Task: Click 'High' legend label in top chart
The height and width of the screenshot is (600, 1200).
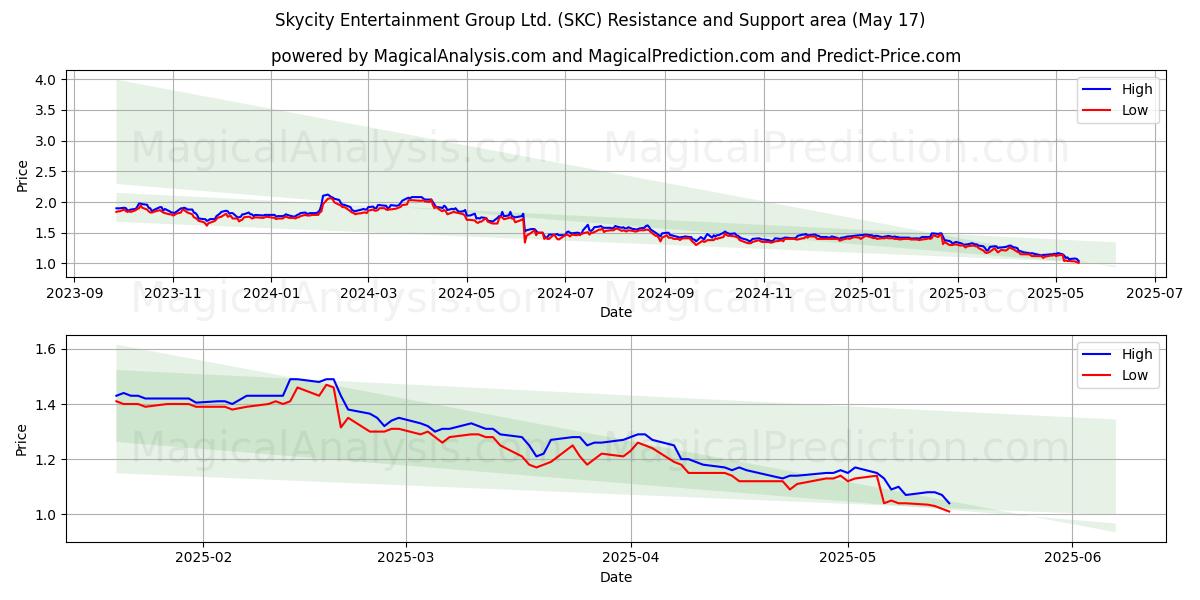Action: (1137, 89)
